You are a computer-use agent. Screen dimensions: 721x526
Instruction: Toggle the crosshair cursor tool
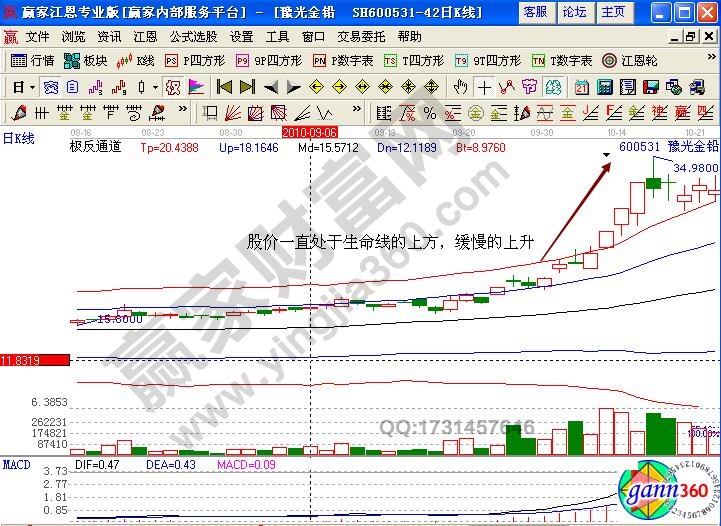click(x=483, y=86)
